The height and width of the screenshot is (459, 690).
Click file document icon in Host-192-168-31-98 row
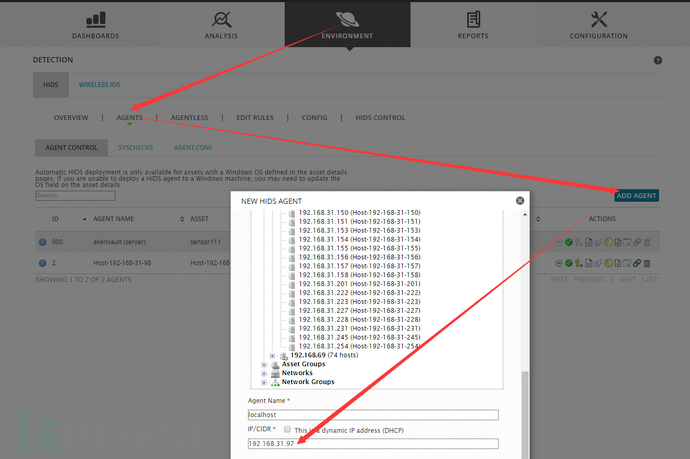point(589,263)
